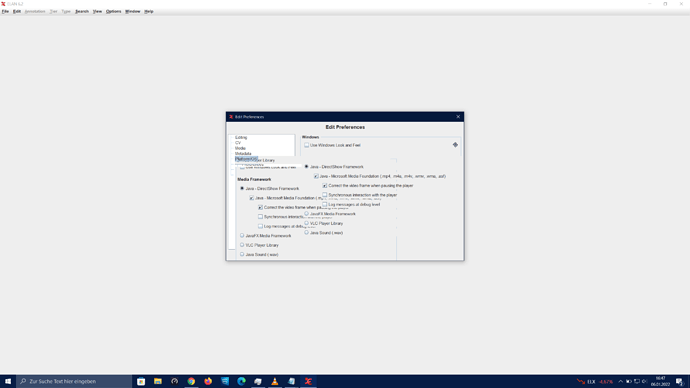
Task: Open the Search menu
Action: 82,11
